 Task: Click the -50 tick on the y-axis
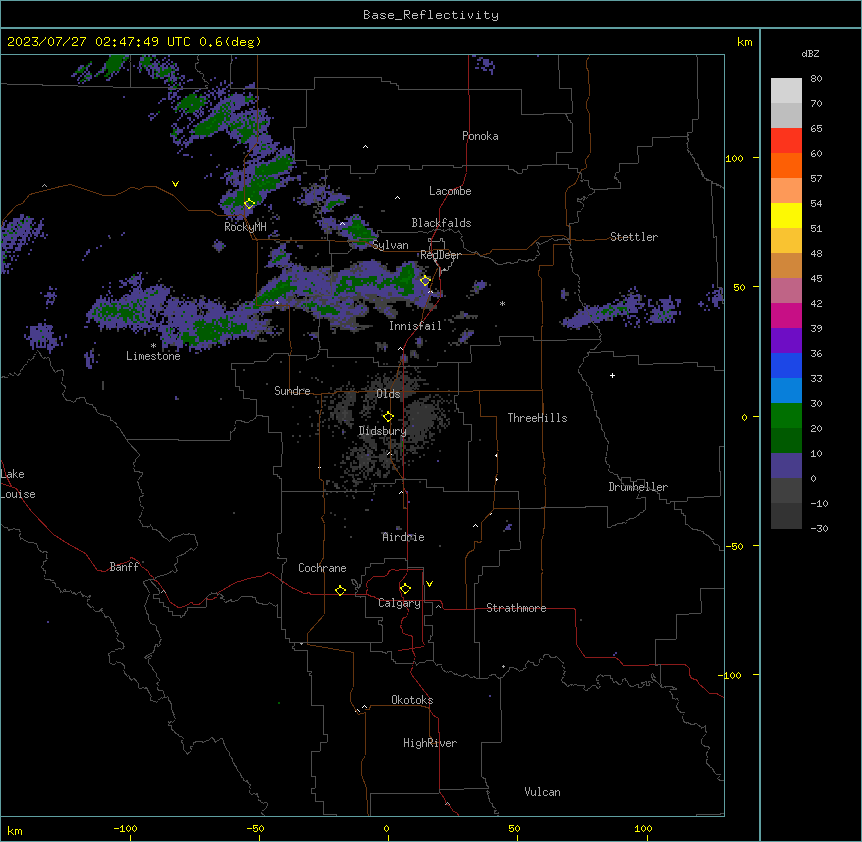coord(734,546)
